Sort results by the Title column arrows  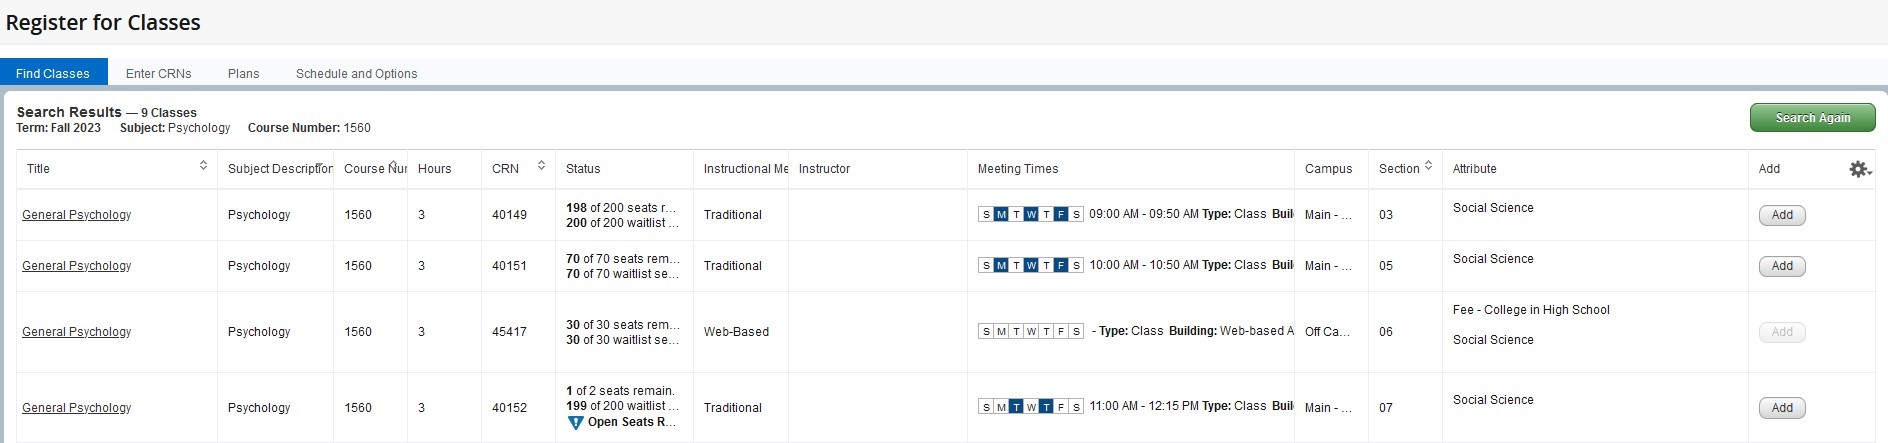point(204,166)
